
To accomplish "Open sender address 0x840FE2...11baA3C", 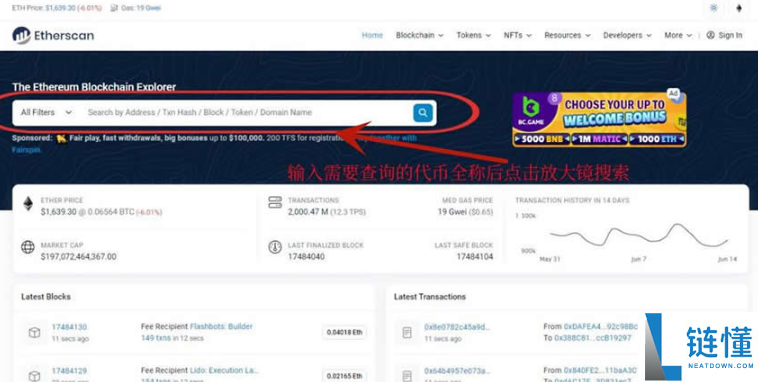I will click(x=600, y=370).
